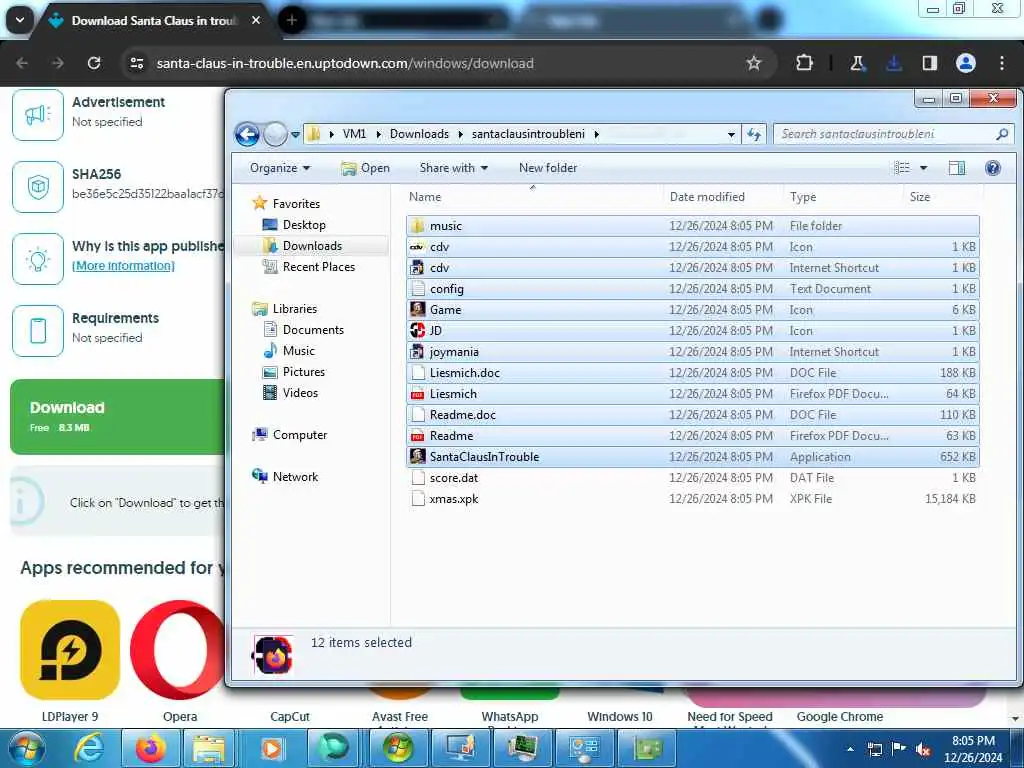Select Libraries in the navigation pane
Image resolution: width=1024 pixels, height=768 pixels.
pyautogui.click(x=295, y=309)
